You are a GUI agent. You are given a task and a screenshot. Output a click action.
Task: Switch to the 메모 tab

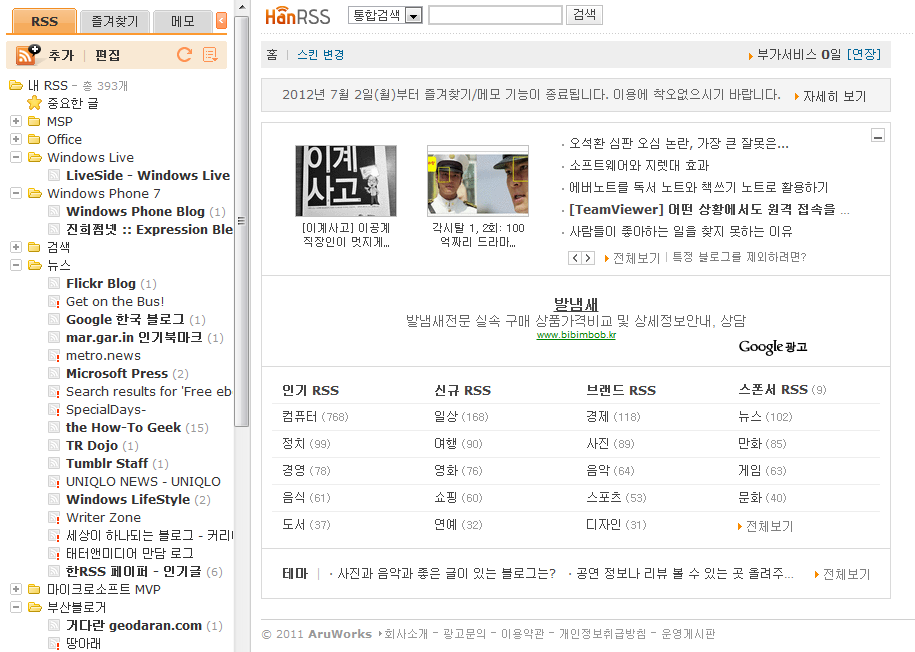[183, 22]
